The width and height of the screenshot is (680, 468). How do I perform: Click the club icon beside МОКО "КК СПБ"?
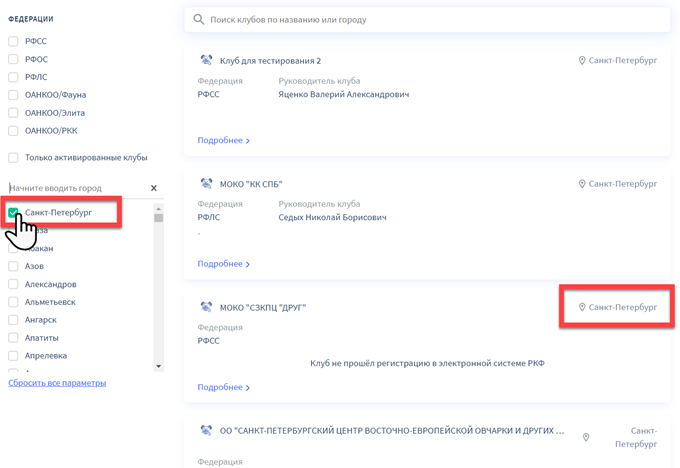click(206, 184)
